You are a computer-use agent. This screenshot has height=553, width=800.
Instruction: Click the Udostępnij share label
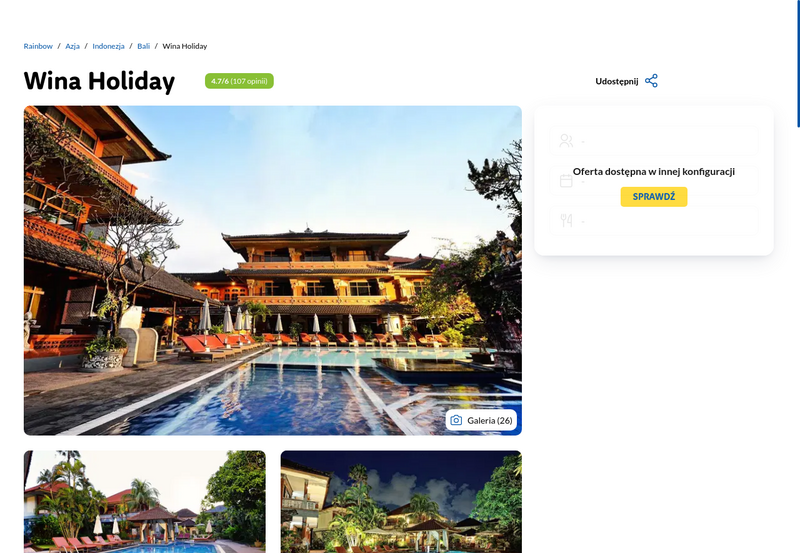[616, 81]
